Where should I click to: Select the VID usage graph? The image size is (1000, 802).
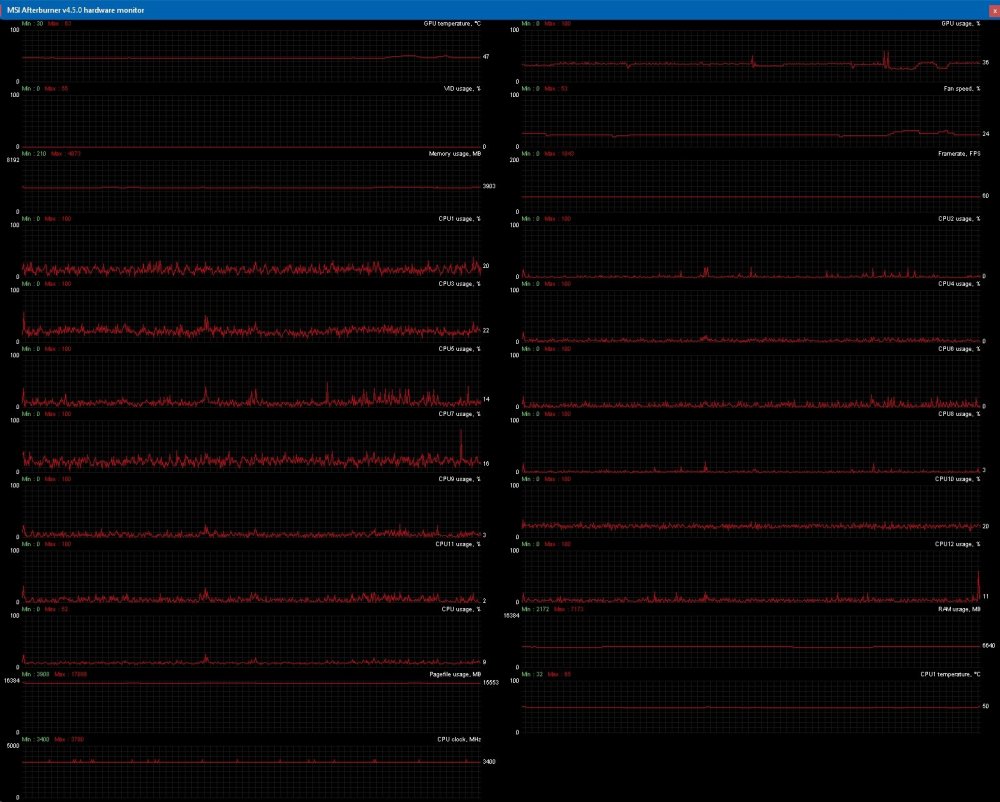coord(250,121)
